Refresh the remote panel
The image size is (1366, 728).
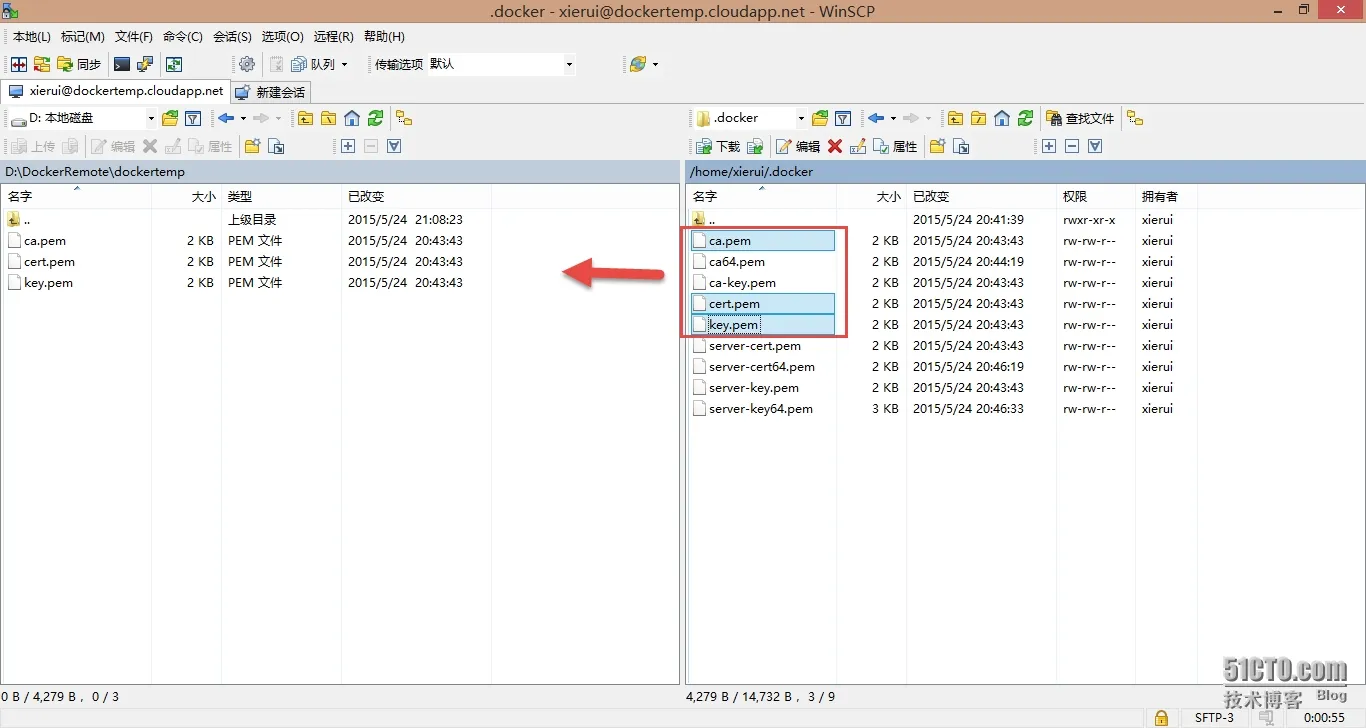click(x=1025, y=118)
